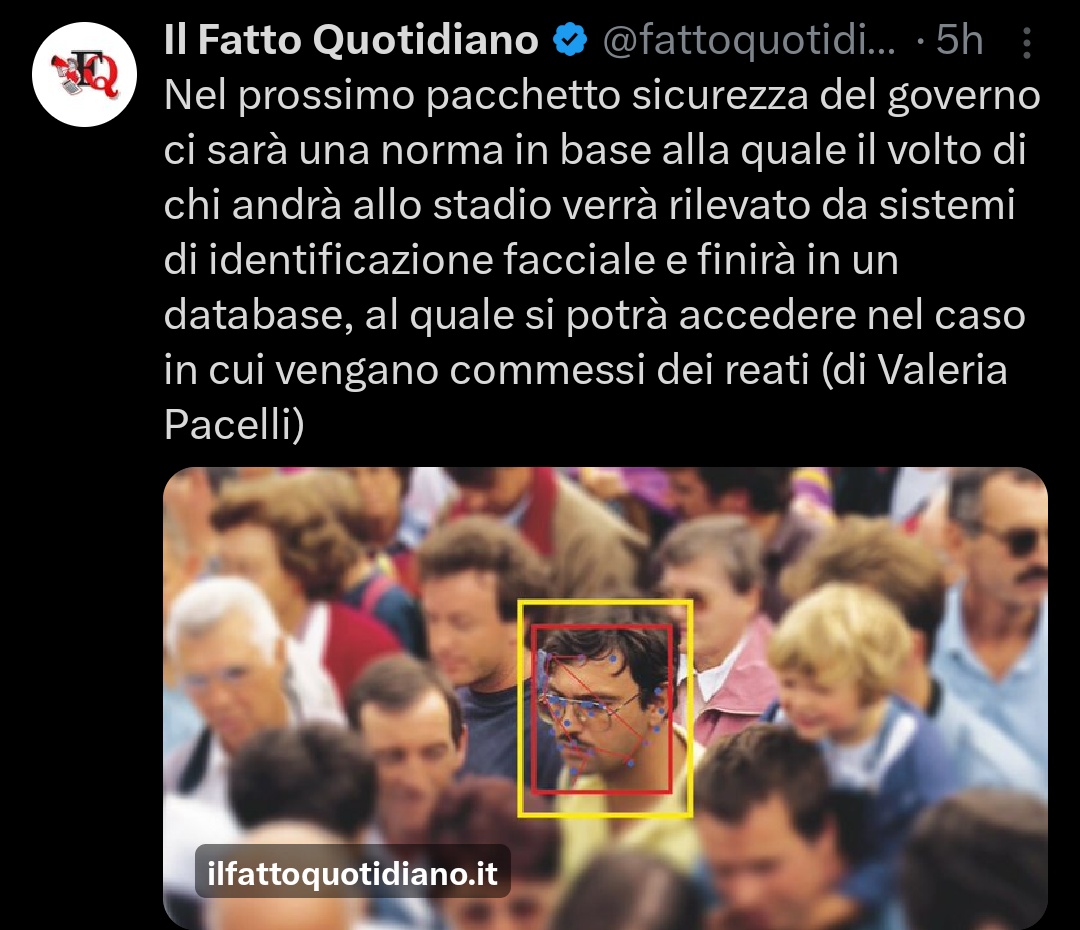Open the Il Fatto Quotidiano profile avatar
The image size is (1080, 930).
coord(84,74)
